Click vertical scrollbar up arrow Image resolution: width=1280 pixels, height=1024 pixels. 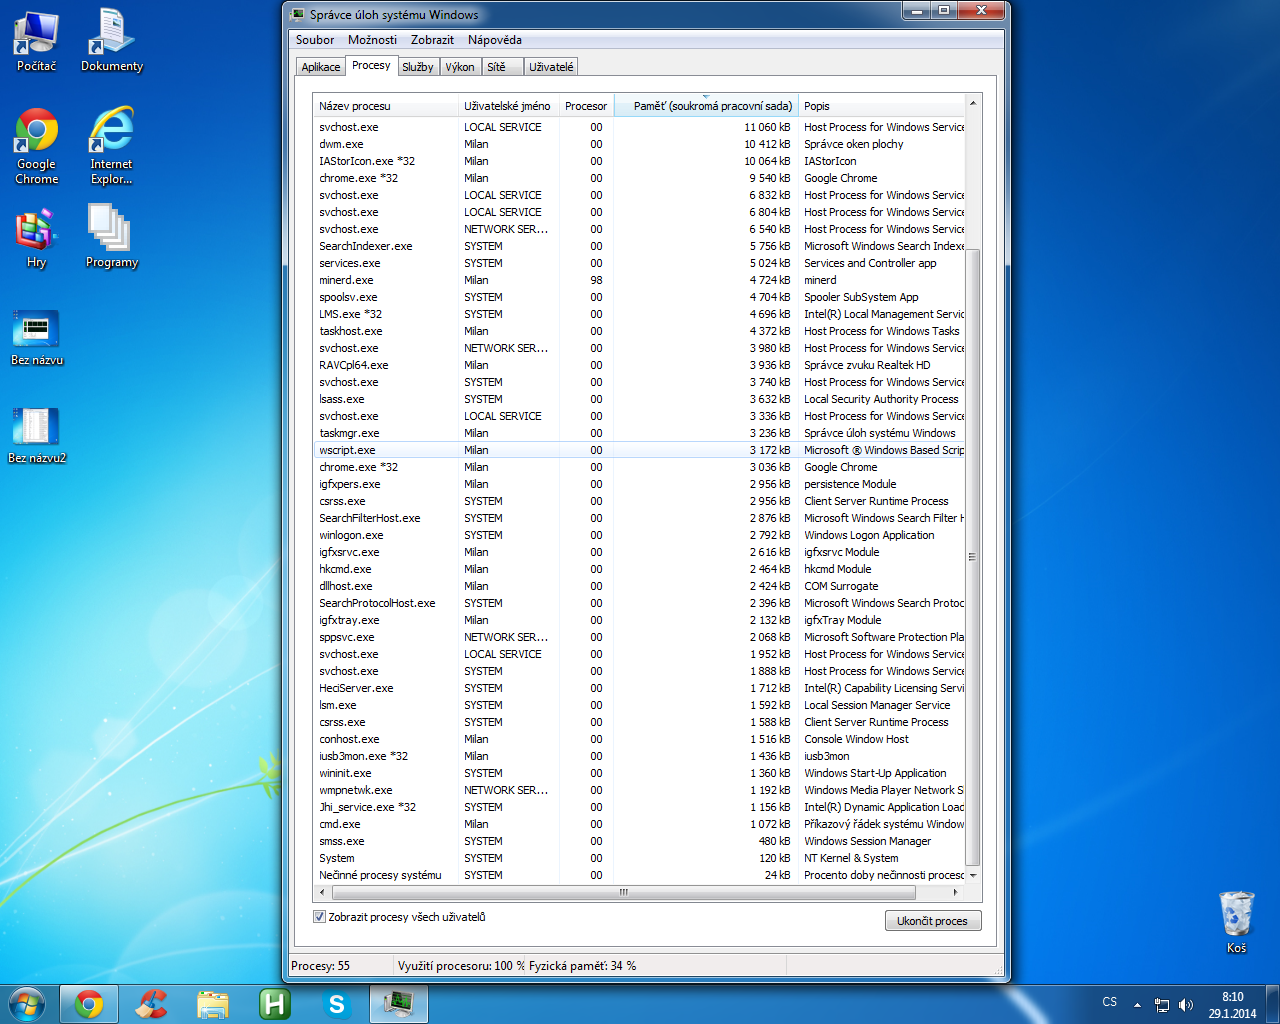973,104
